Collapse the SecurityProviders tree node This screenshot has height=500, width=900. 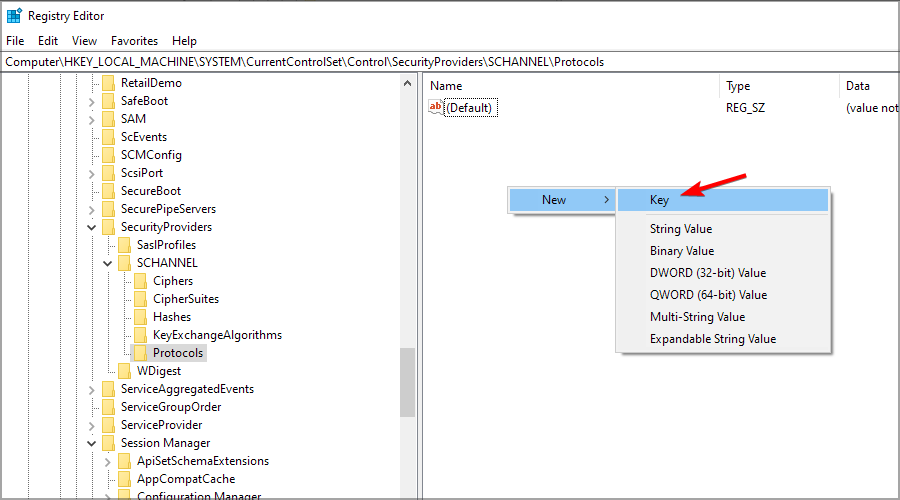92,228
